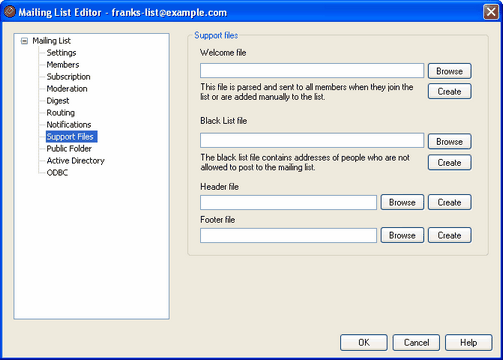Click the title bar application icon
Screen dimensions: 503x360
(x=10, y=12)
